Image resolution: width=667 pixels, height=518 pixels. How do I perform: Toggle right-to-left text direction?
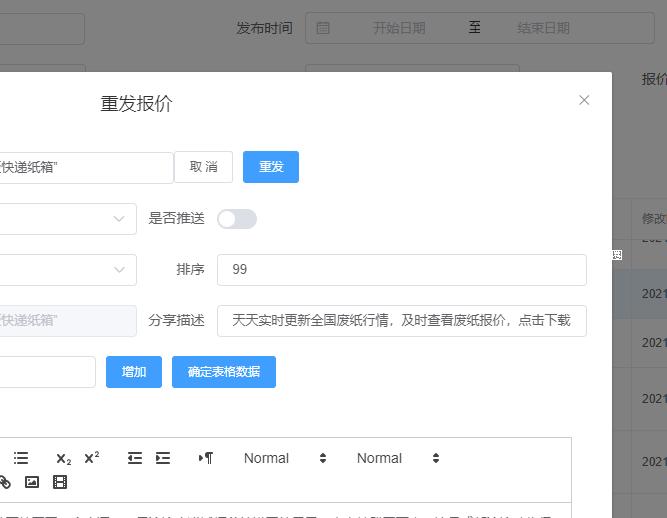206,458
